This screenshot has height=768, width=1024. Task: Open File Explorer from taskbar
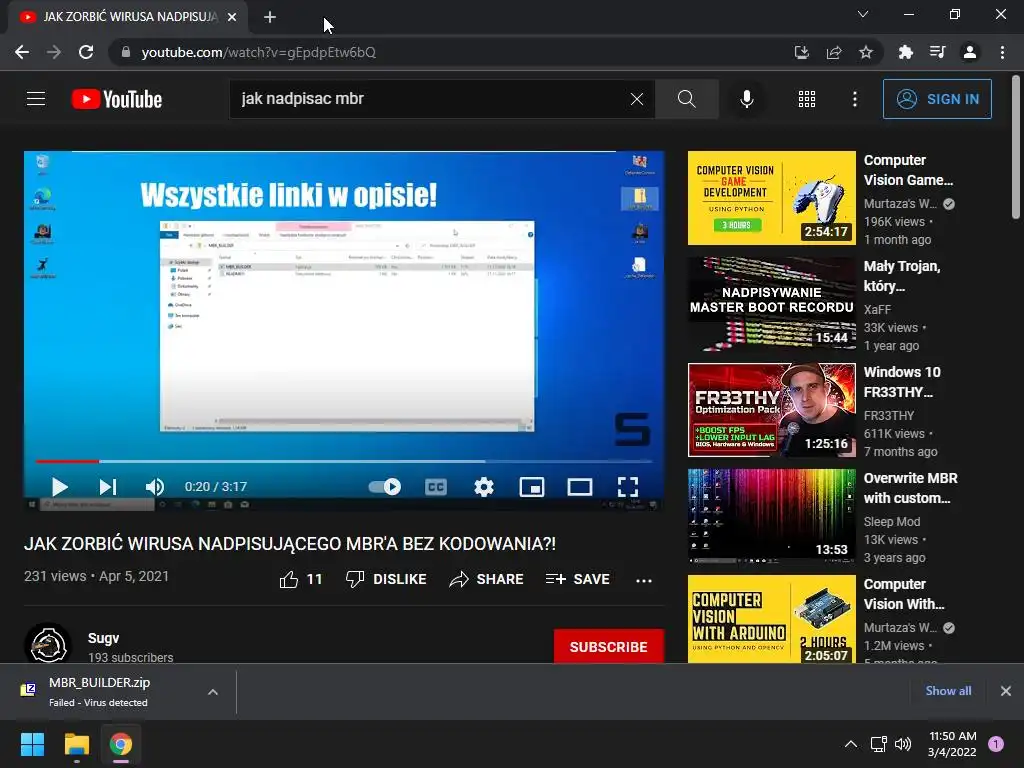76,744
